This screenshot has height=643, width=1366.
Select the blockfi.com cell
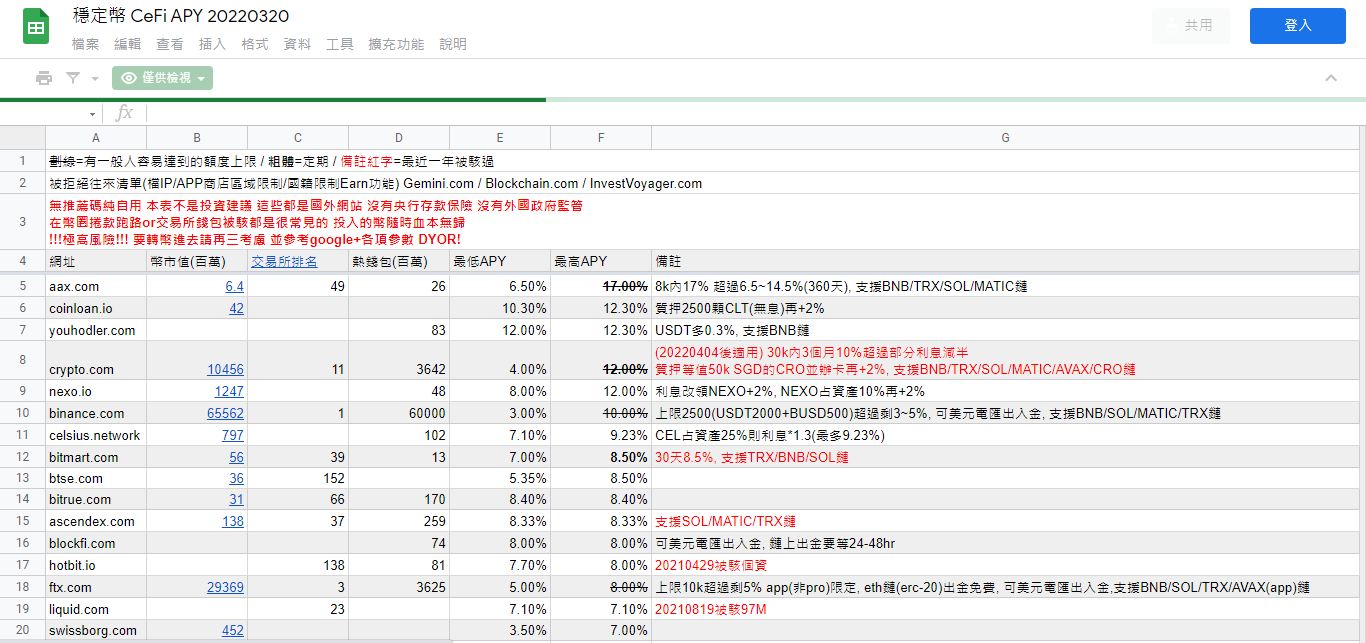96,543
